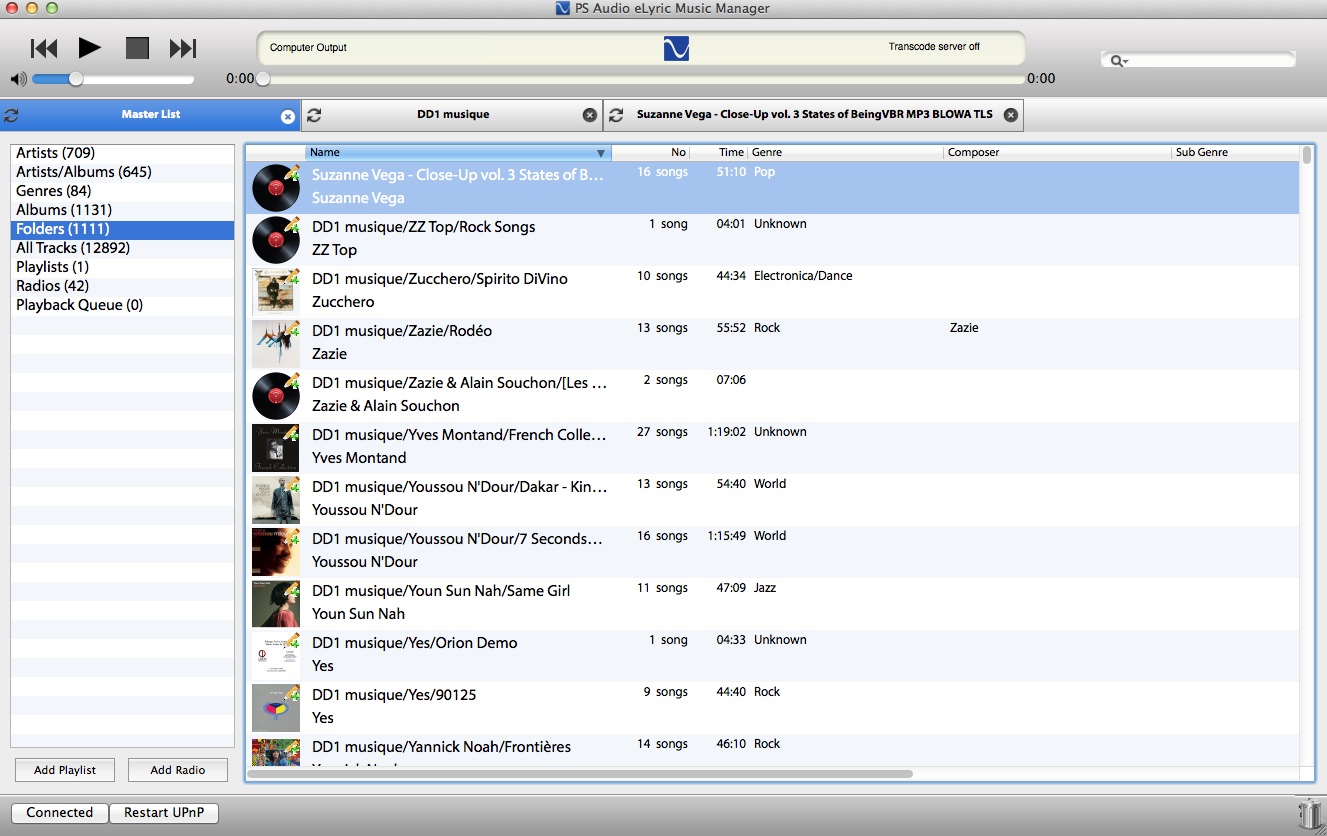This screenshot has width=1327, height=836.
Task: Click Add Playlist button
Action: coord(65,770)
